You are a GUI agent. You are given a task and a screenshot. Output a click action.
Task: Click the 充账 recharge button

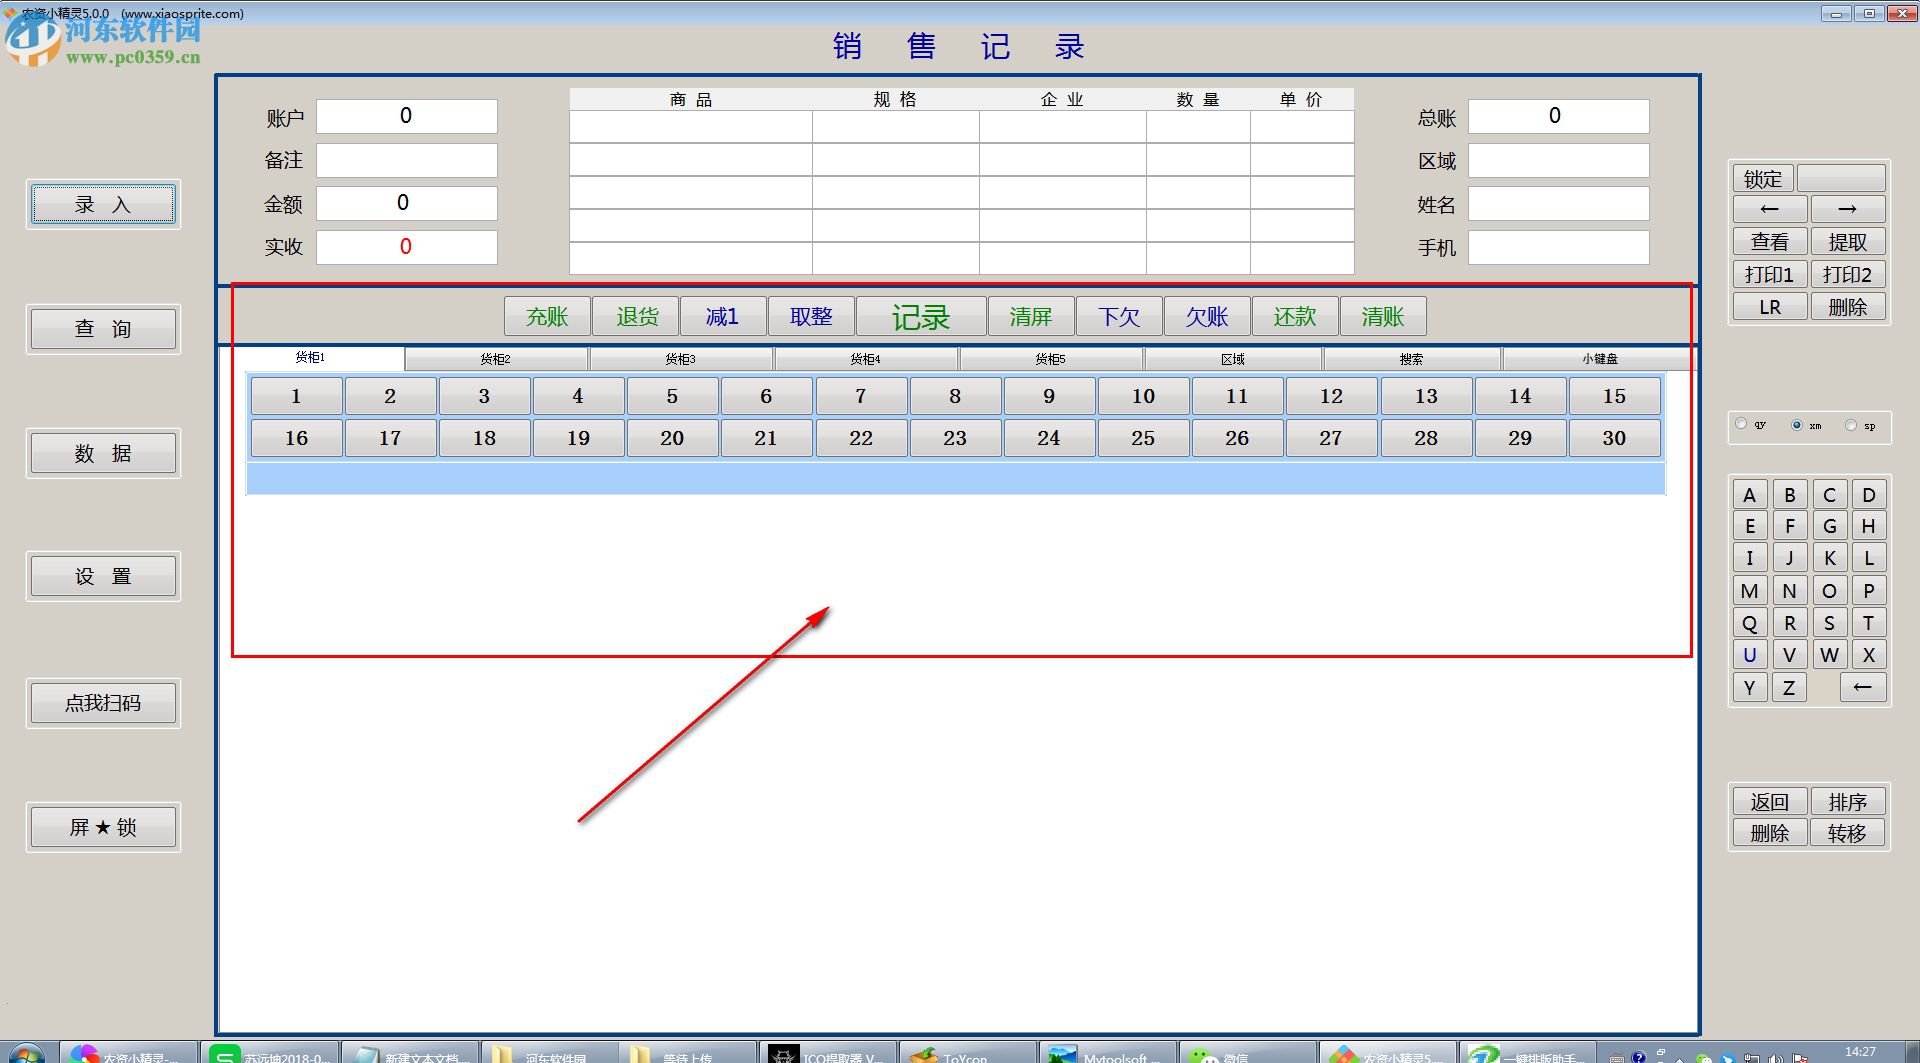[547, 317]
